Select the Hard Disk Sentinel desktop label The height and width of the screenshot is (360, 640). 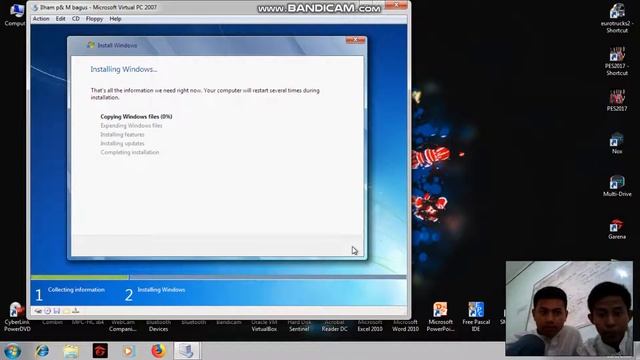coord(299,325)
